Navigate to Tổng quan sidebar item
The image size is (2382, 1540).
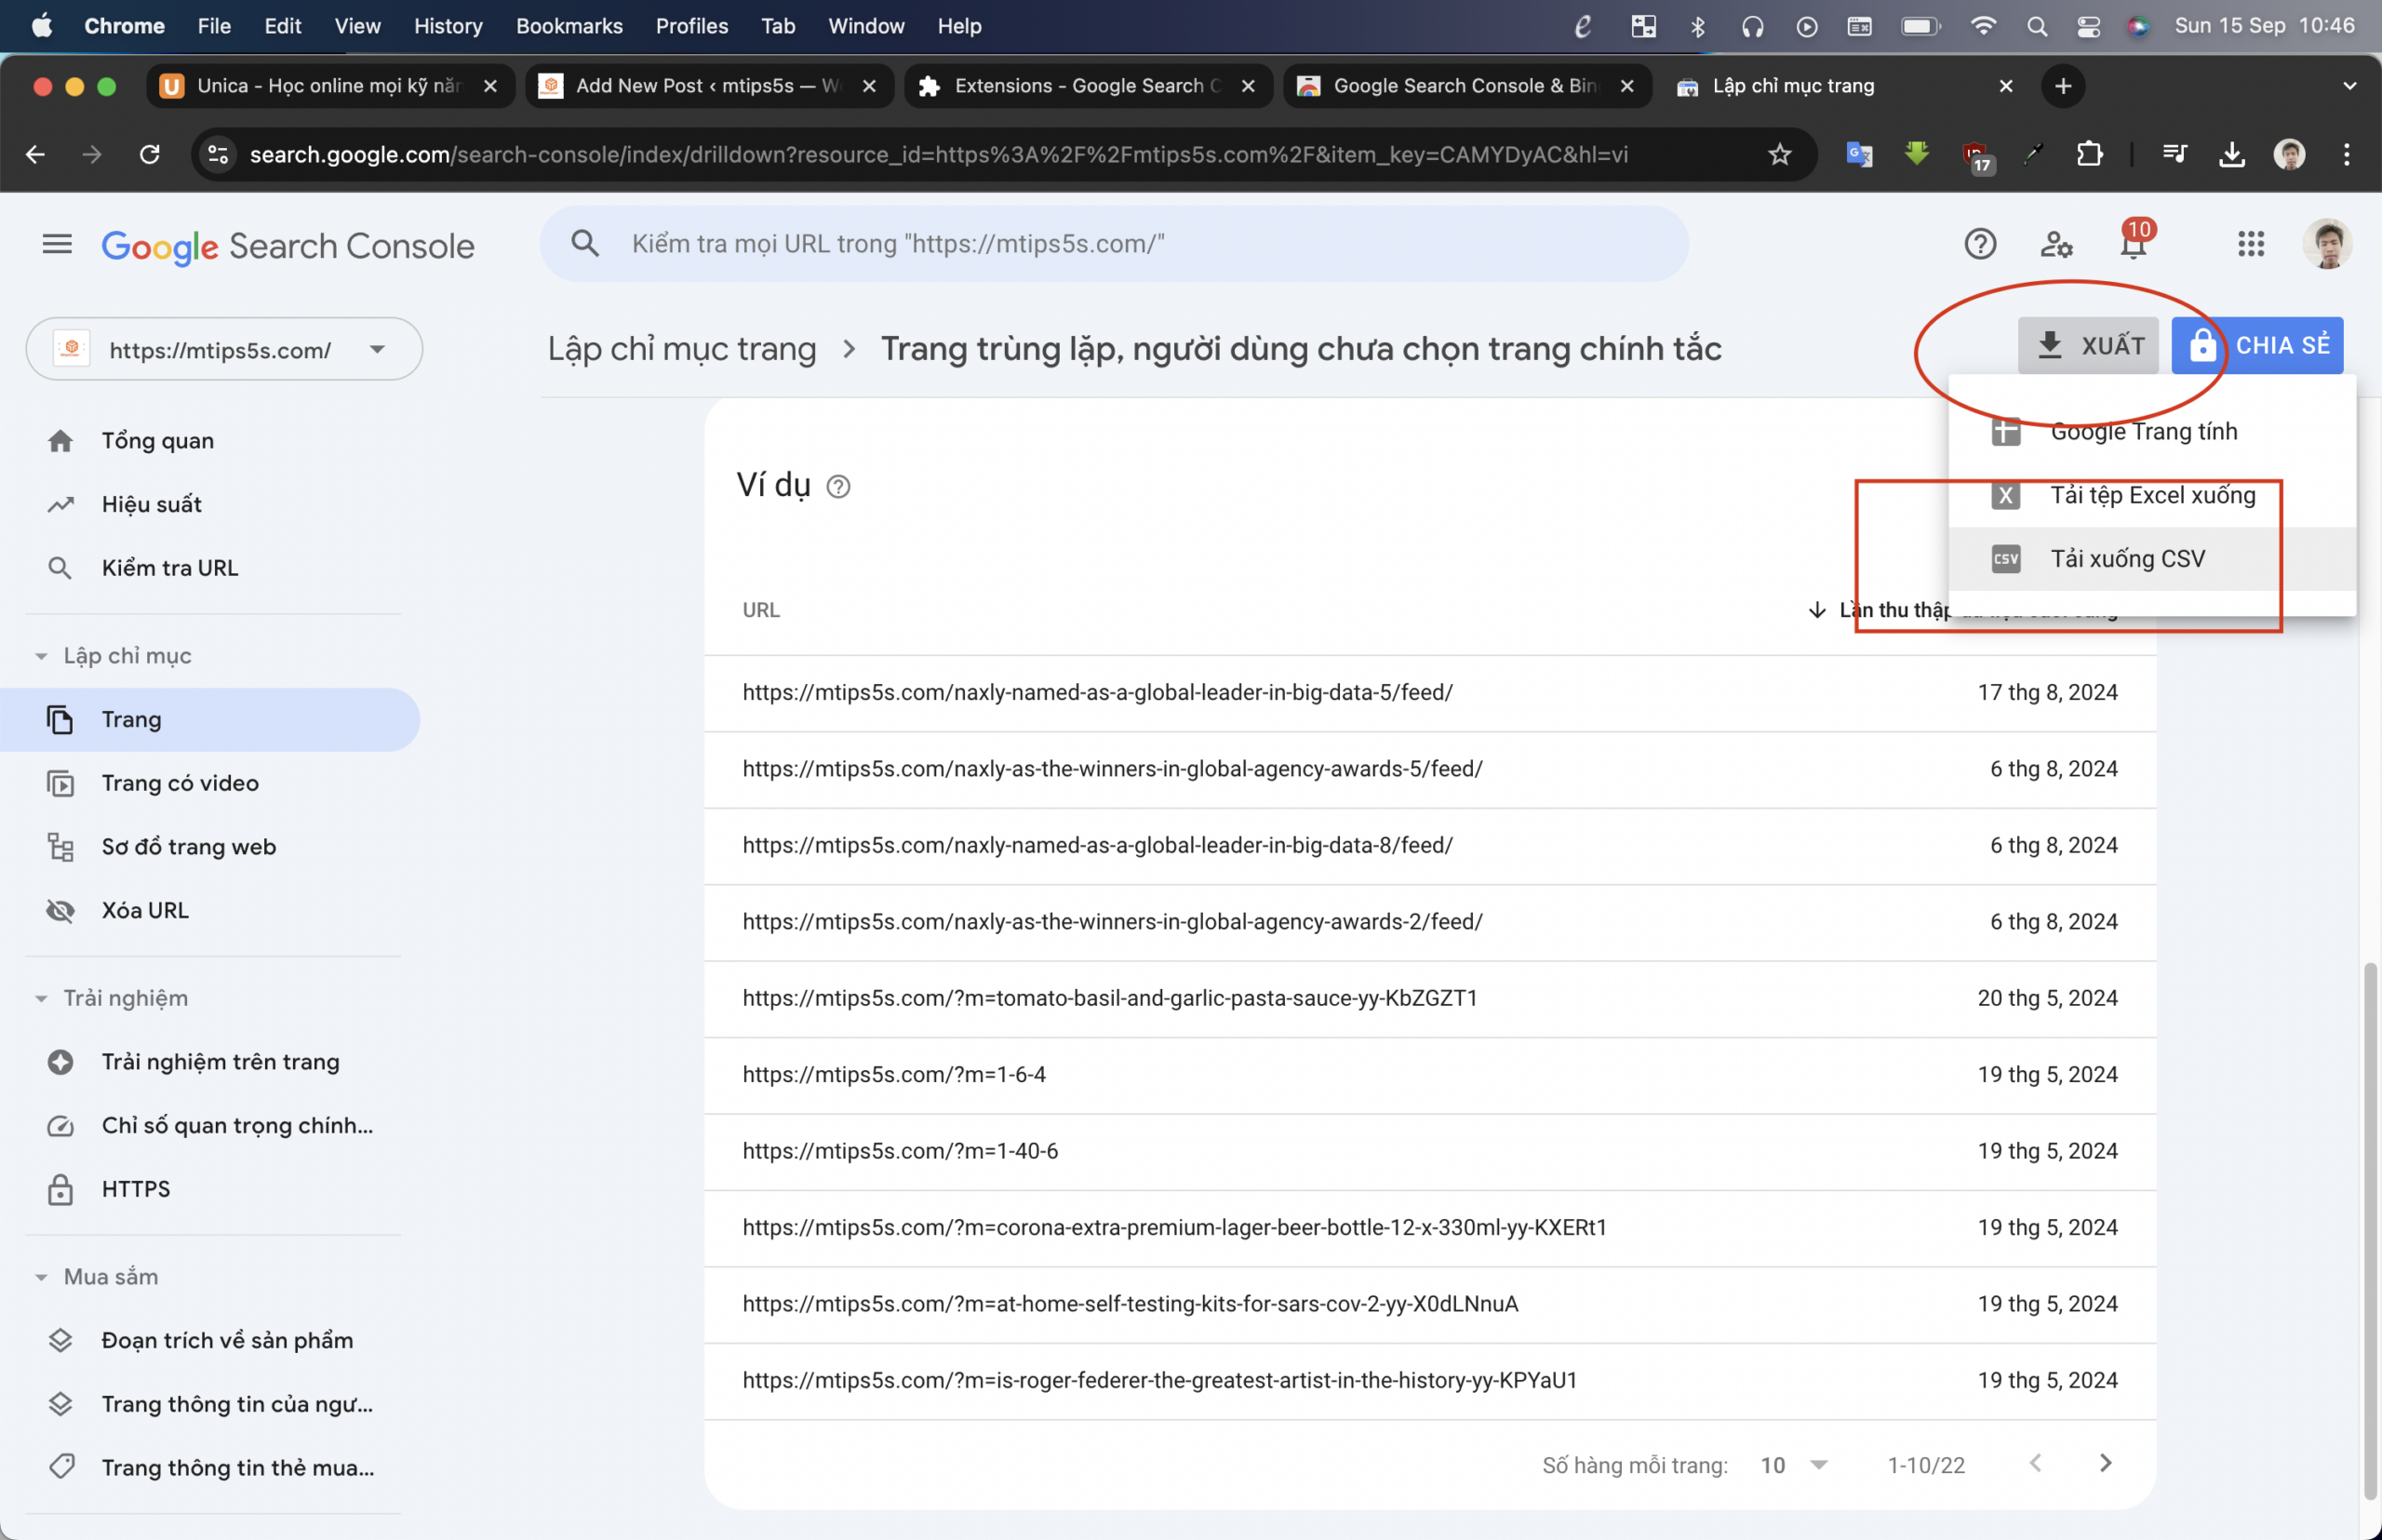pyautogui.click(x=154, y=439)
